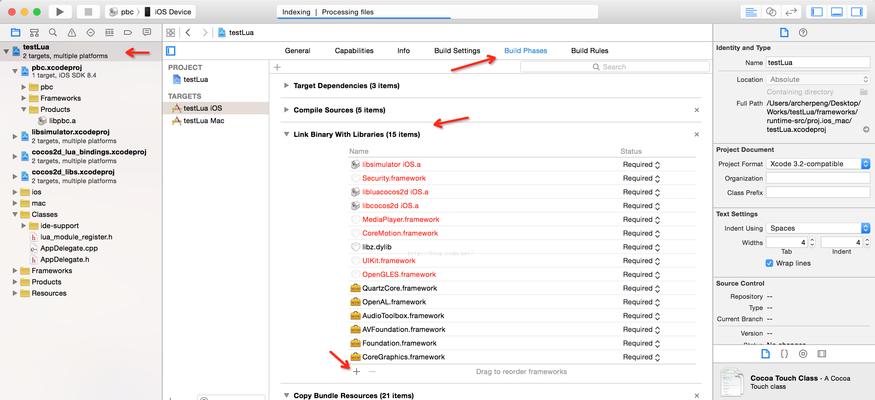Choose iOS Device as run destination
Image resolution: width=875 pixels, height=400 pixels.
168,12
